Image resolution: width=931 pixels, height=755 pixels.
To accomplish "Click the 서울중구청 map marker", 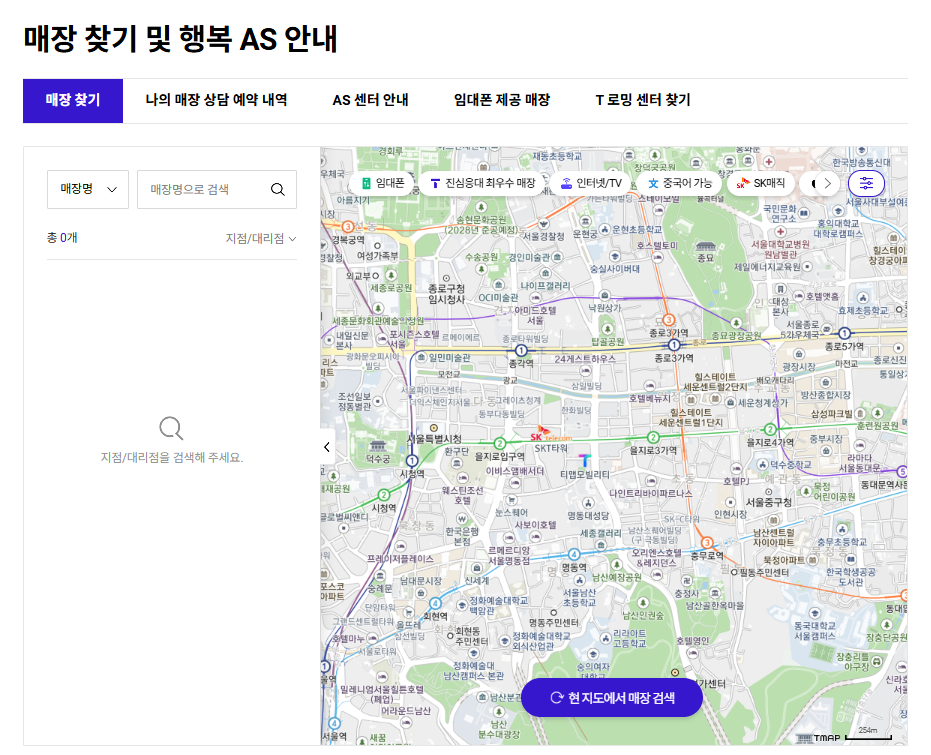I will (768, 491).
